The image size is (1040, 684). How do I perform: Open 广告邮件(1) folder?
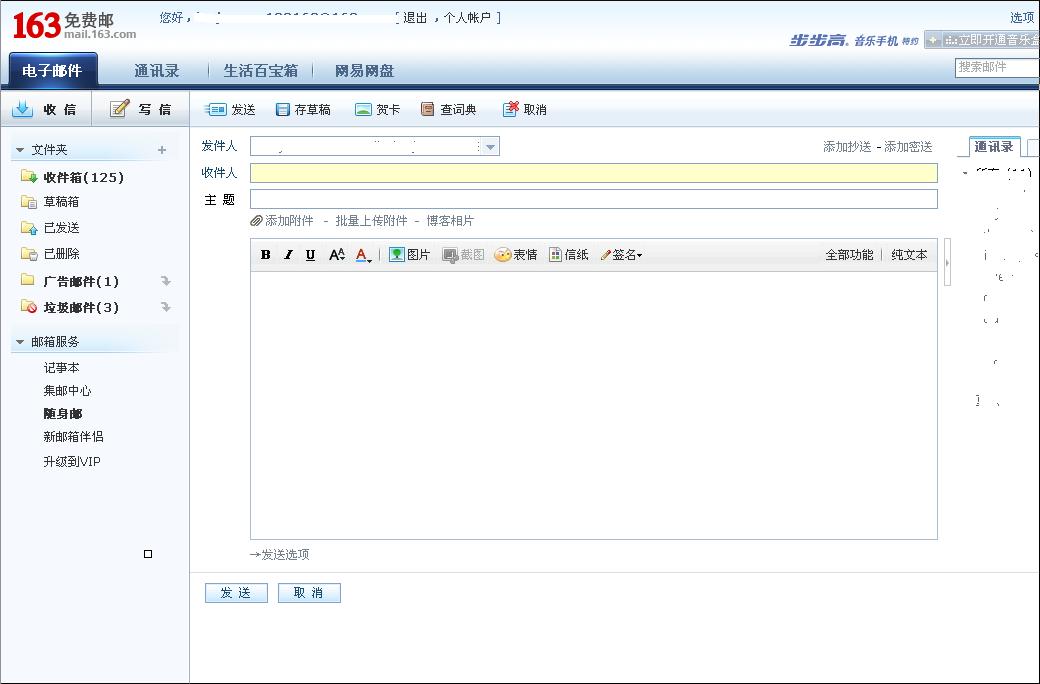pos(81,281)
